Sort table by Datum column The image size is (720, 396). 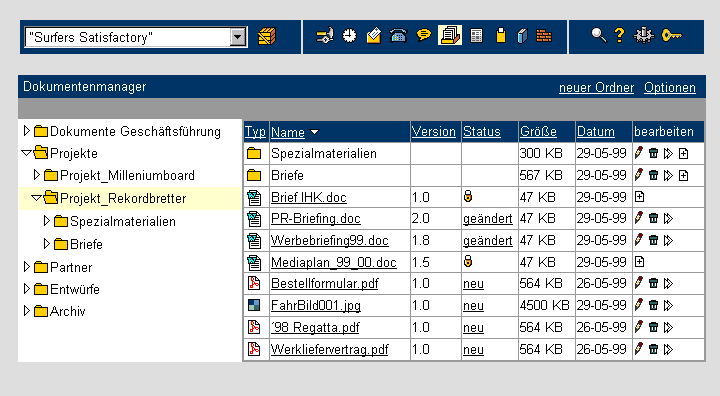[596, 131]
